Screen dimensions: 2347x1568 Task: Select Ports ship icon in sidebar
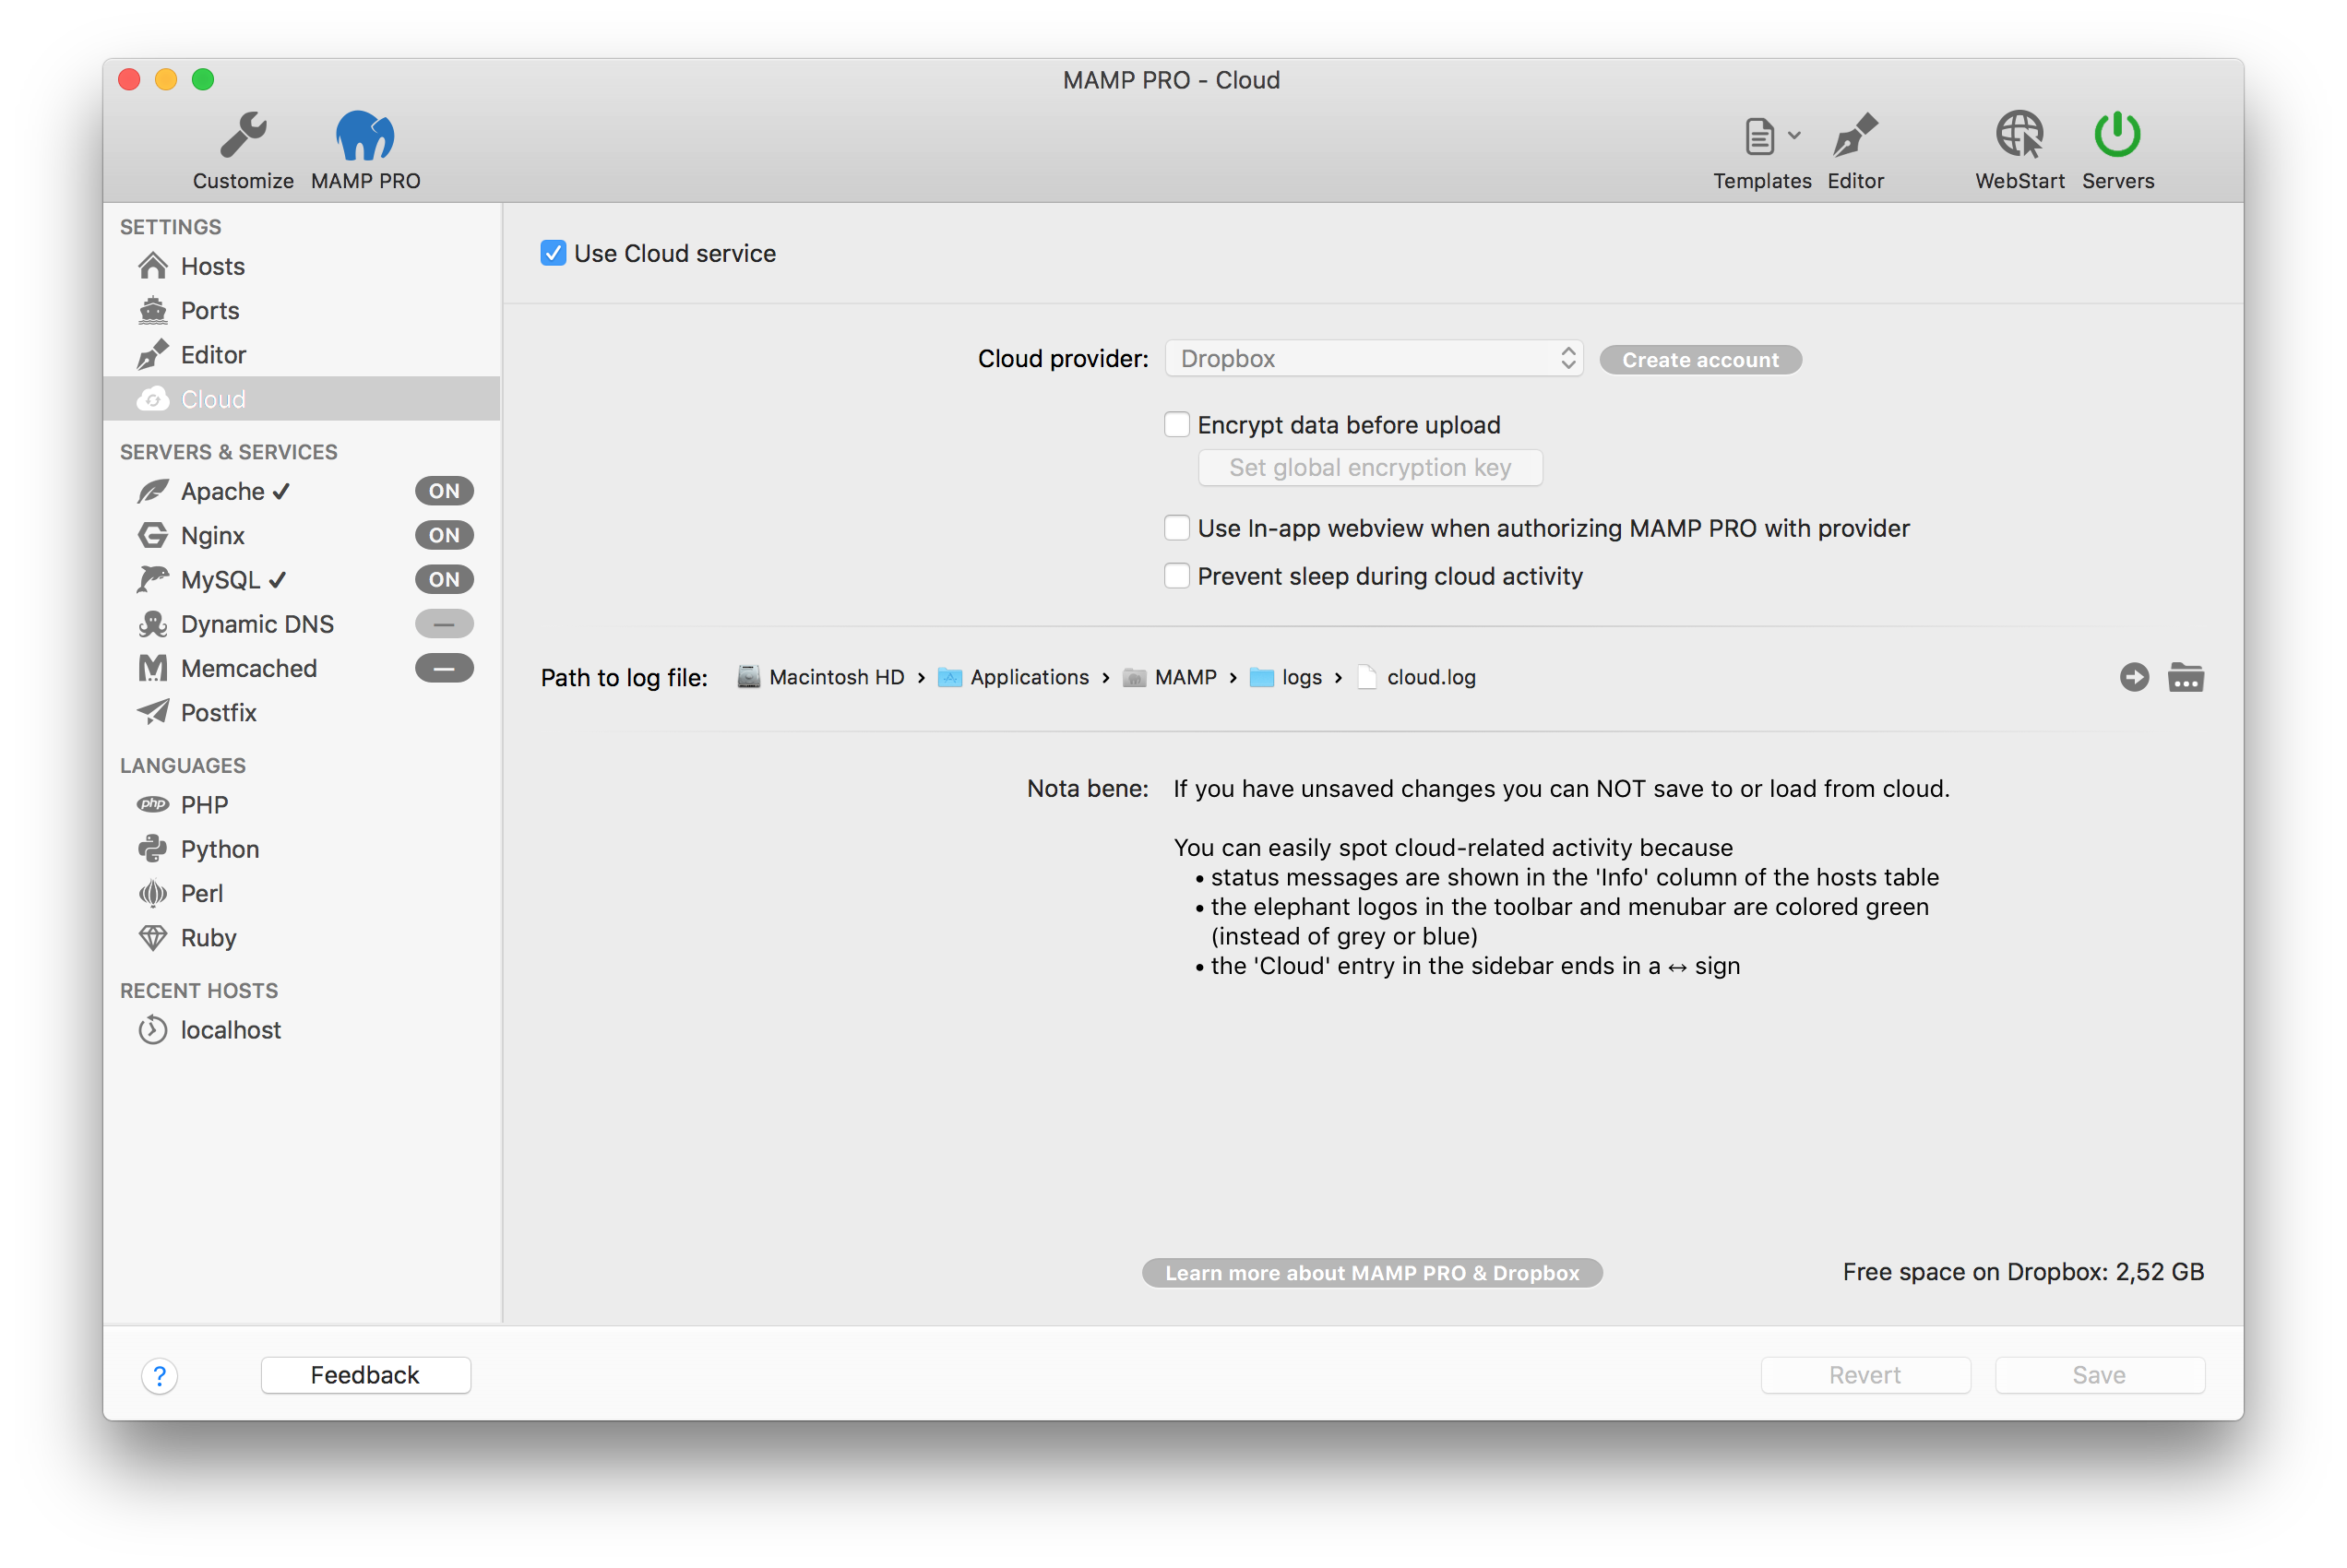(153, 310)
